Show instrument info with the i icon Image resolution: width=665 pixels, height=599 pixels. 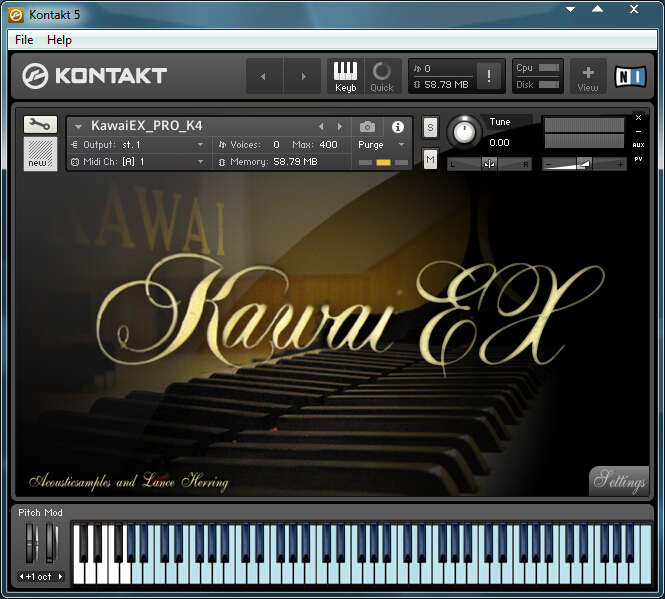(x=397, y=127)
